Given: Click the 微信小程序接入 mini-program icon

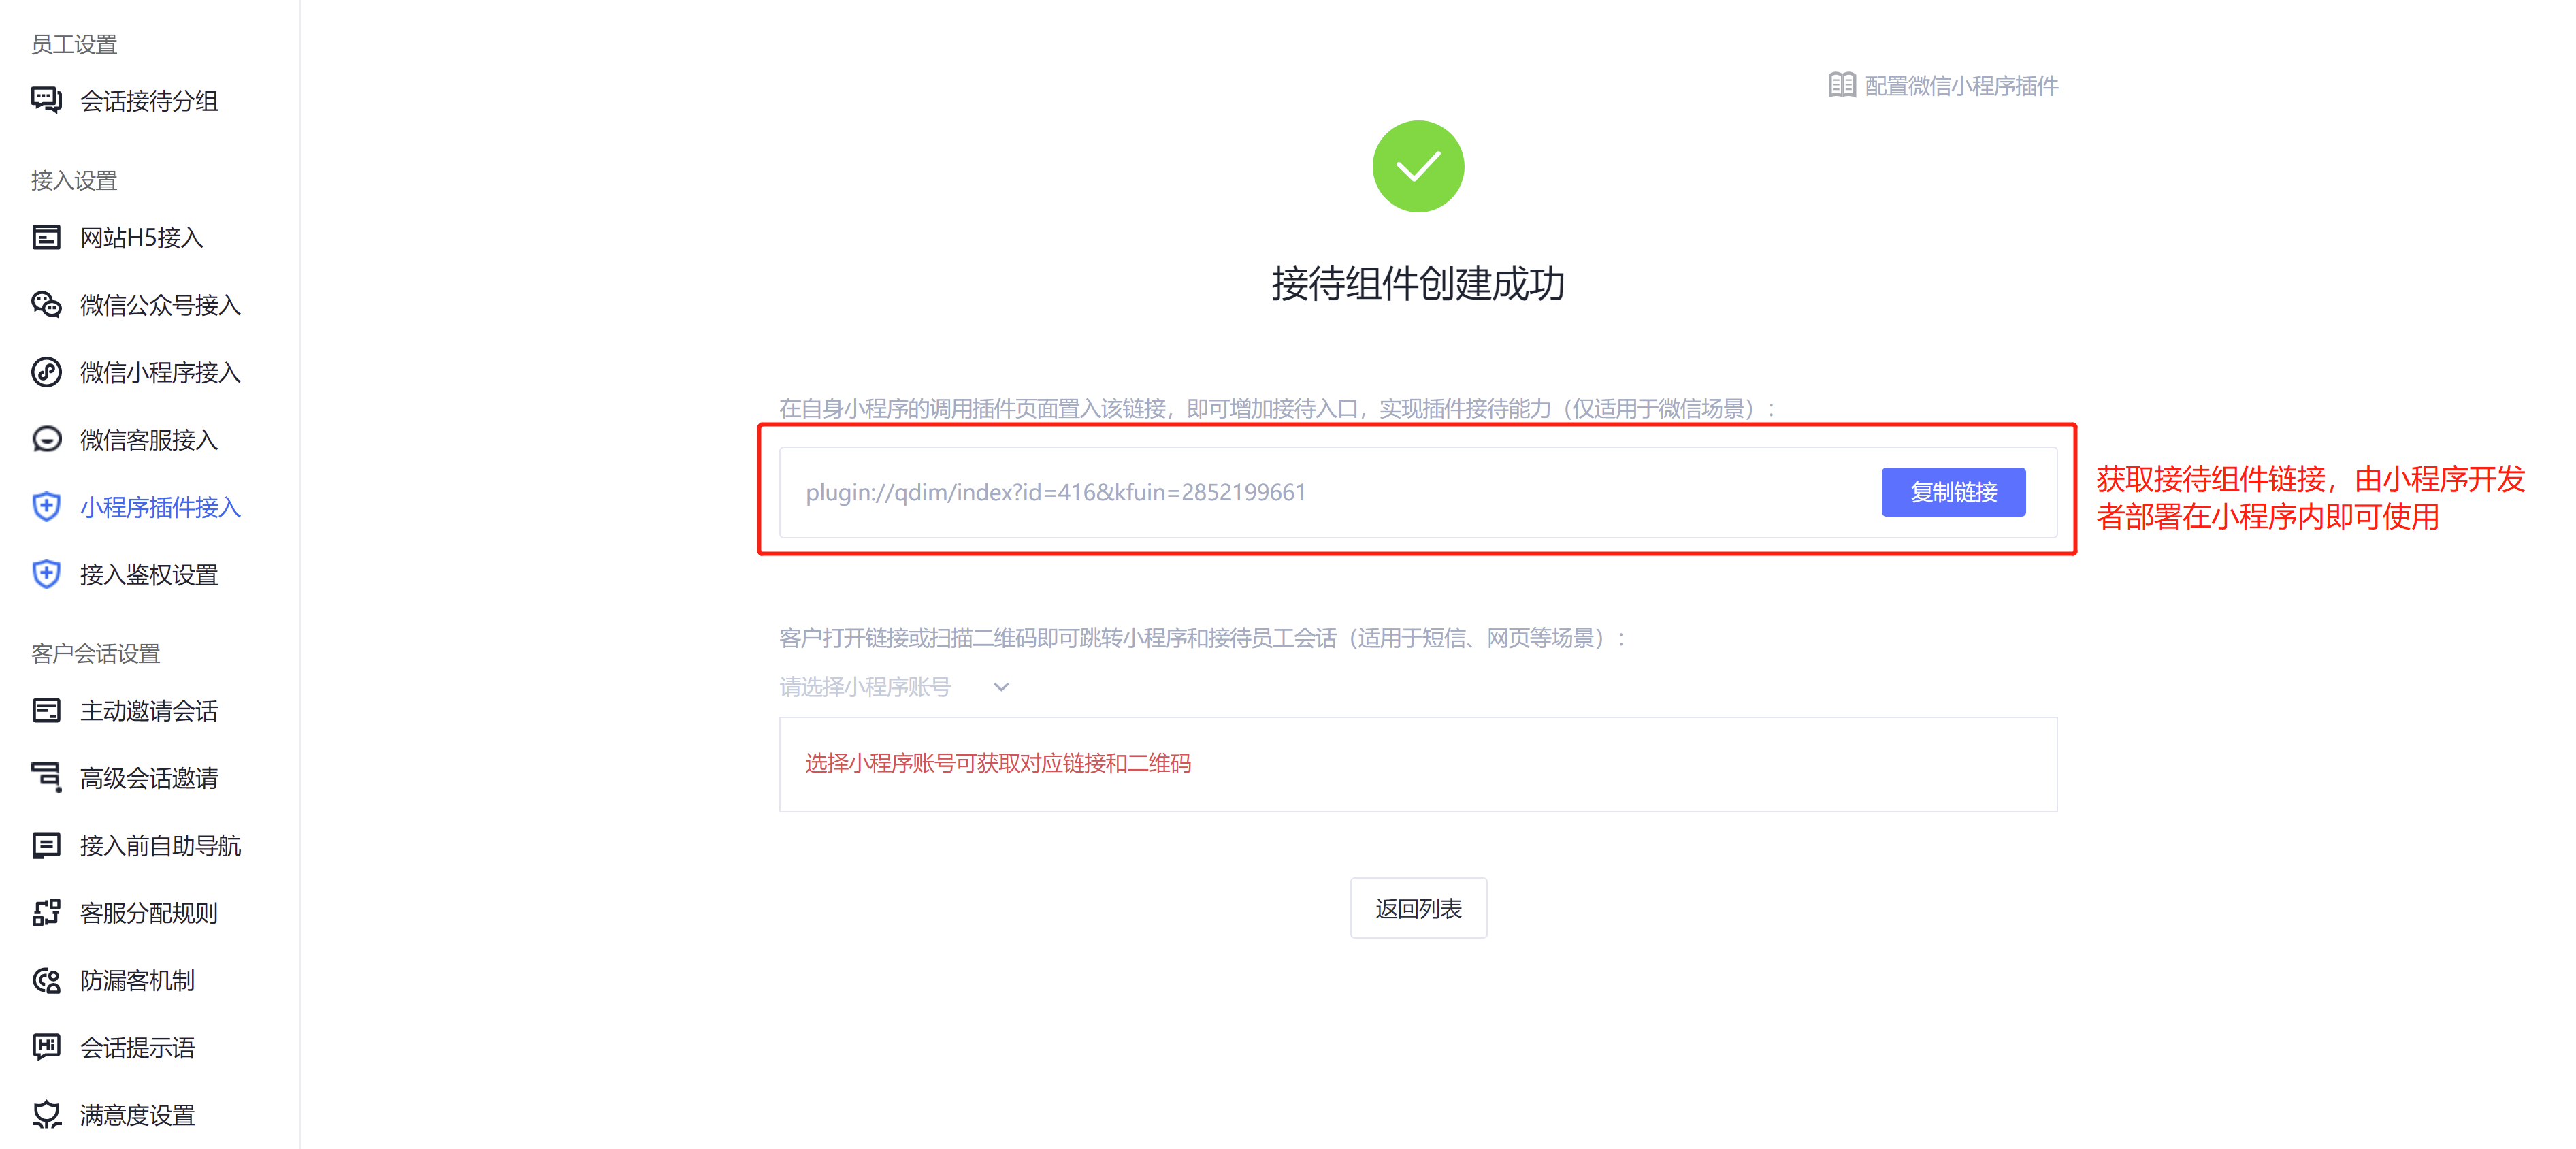Looking at the screenshot, I should coord(46,372).
